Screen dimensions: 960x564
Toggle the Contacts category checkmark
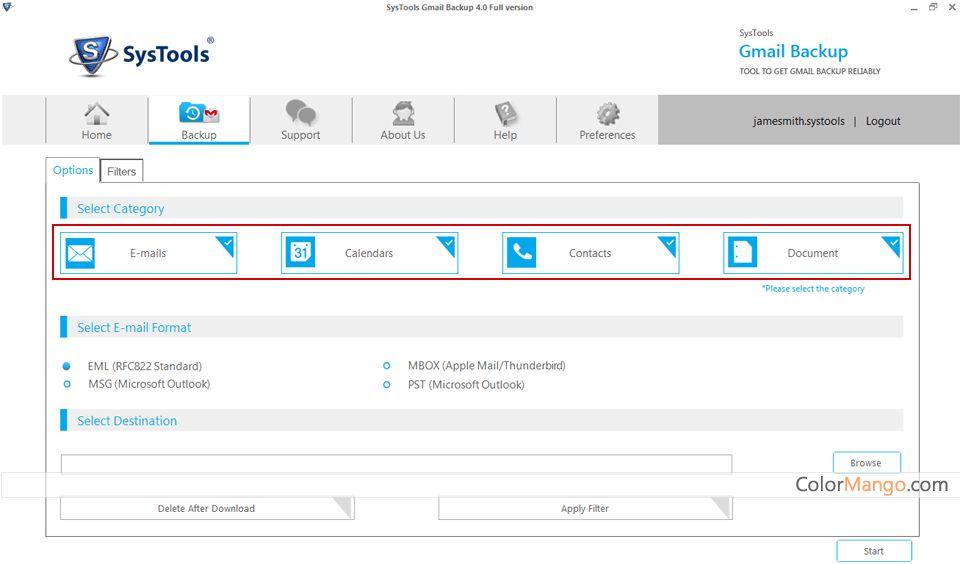669,244
